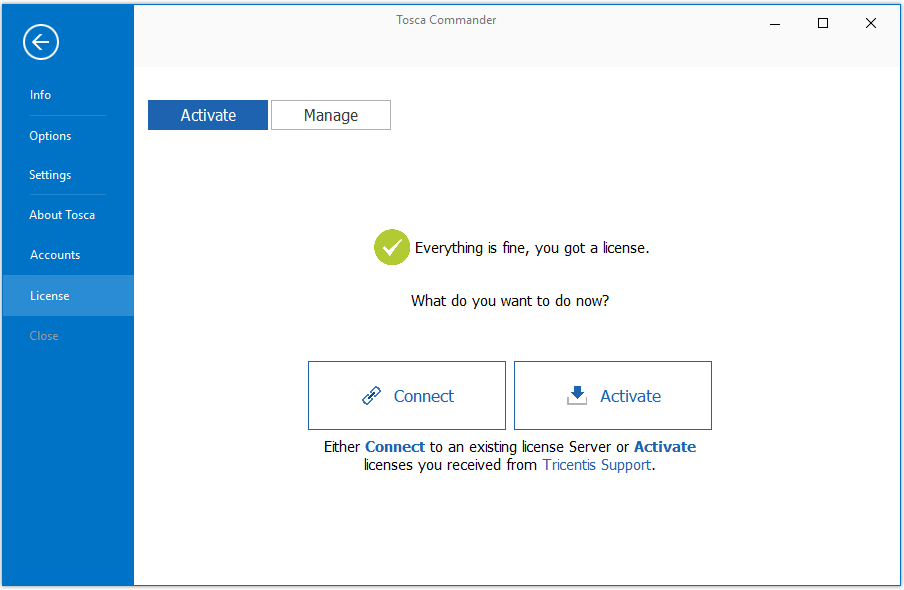Minimize the Tosca Commander window
904x590 pixels.
click(775, 24)
